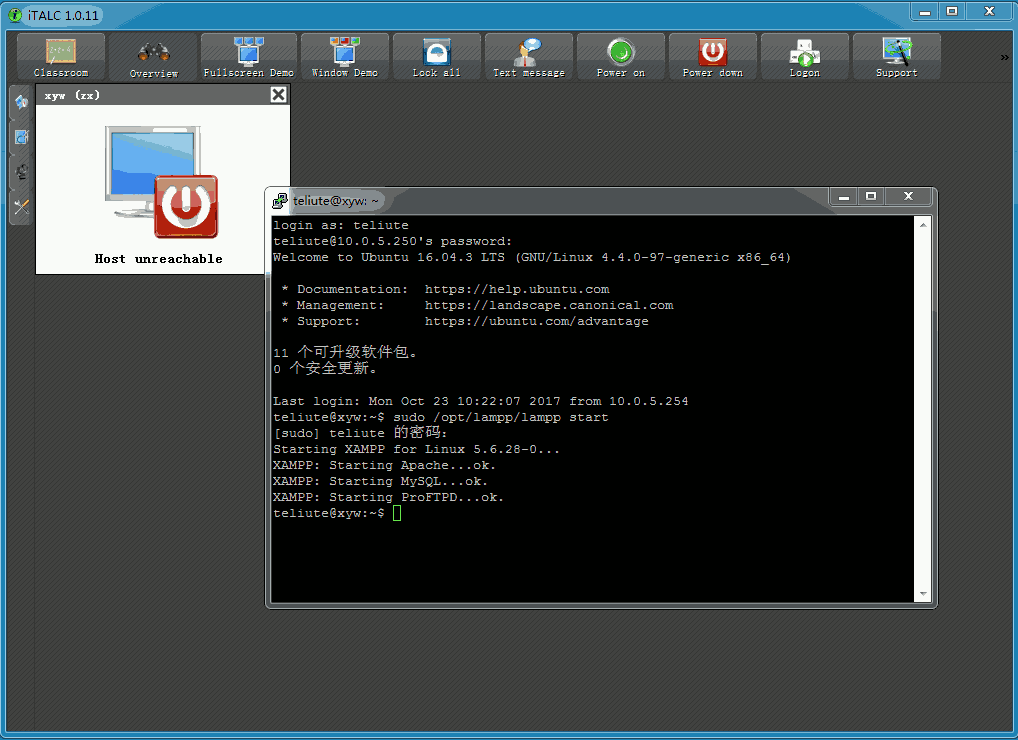The width and height of the screenshot is (1018, 740).
Task: Click the landscape.canonical.com URL in terminal
Action: pos(549,305)
